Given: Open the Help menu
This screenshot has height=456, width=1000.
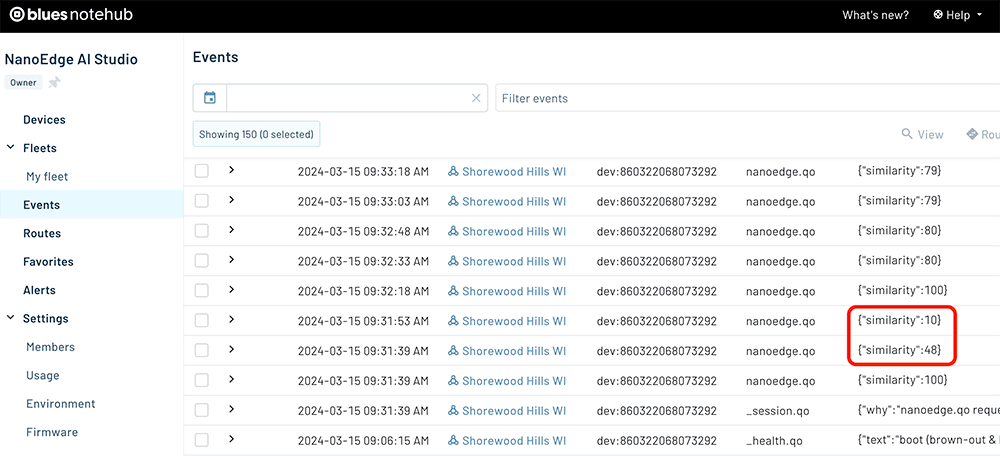Looking at the screenshot, I should 957,15.
